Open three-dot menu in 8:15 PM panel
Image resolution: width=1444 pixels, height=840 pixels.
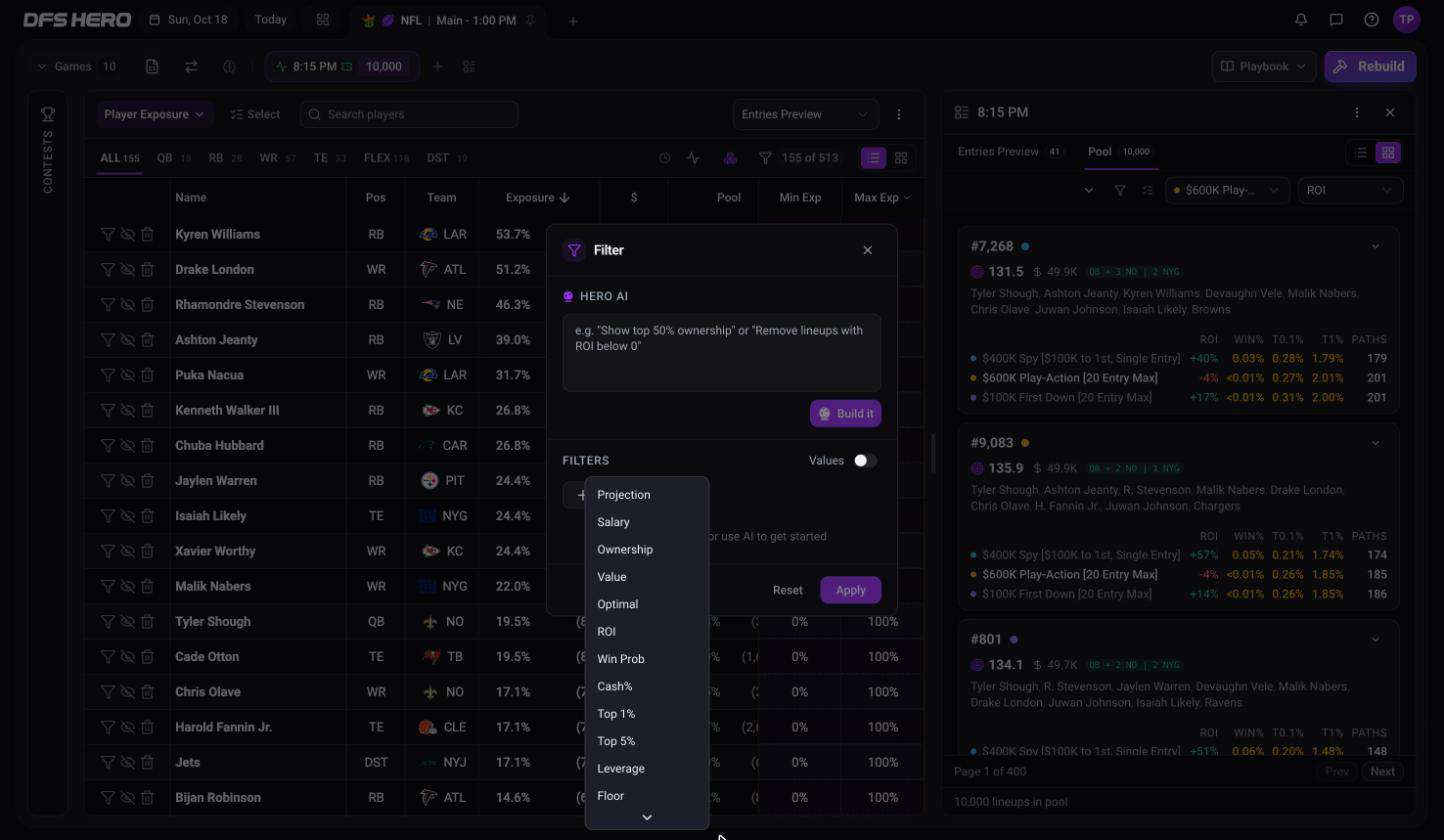[1356, 113]
